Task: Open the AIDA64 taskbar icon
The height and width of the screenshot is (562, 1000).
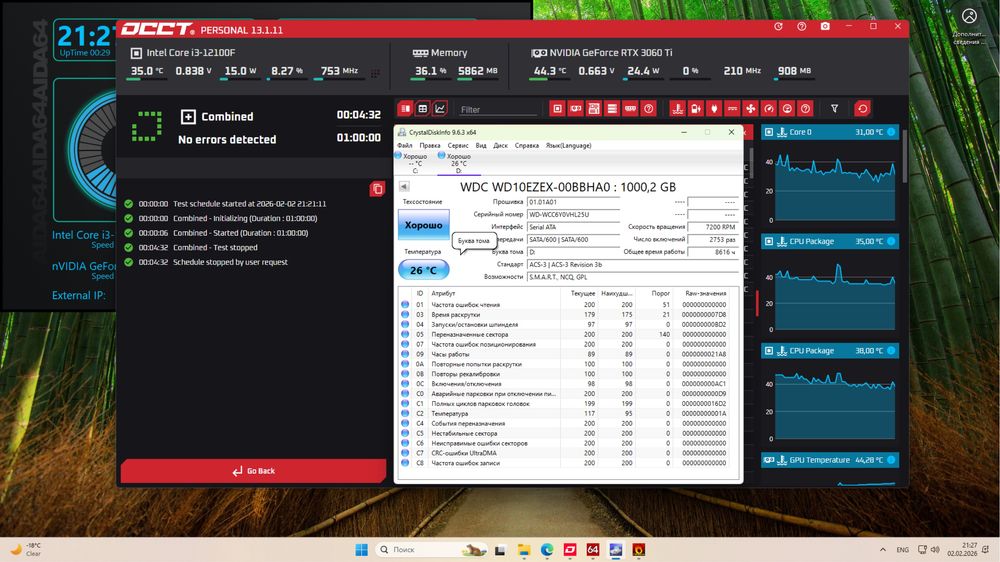Action: [592, 550]
